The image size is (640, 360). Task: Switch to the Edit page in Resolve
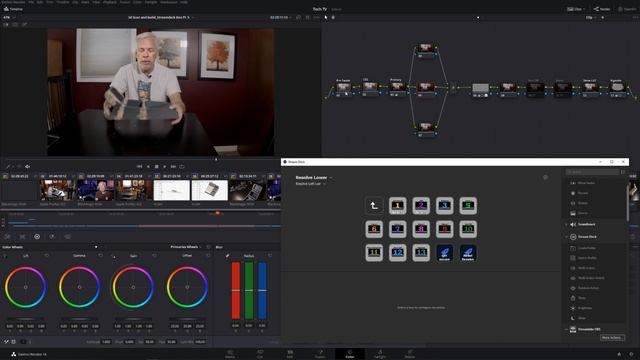pos(290,353)
